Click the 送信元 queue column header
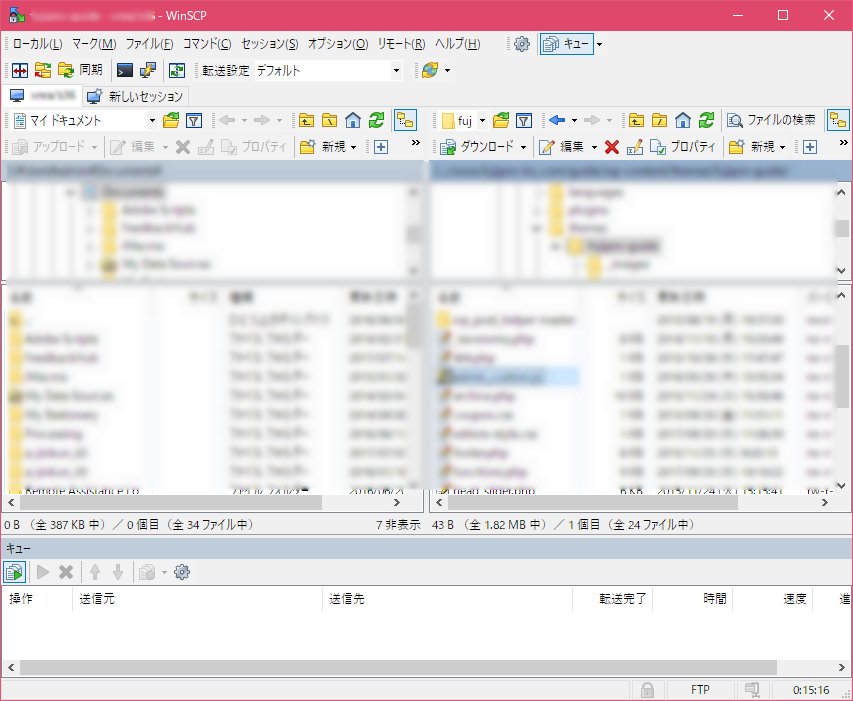The image size is (853, 701). coord(197,599)
